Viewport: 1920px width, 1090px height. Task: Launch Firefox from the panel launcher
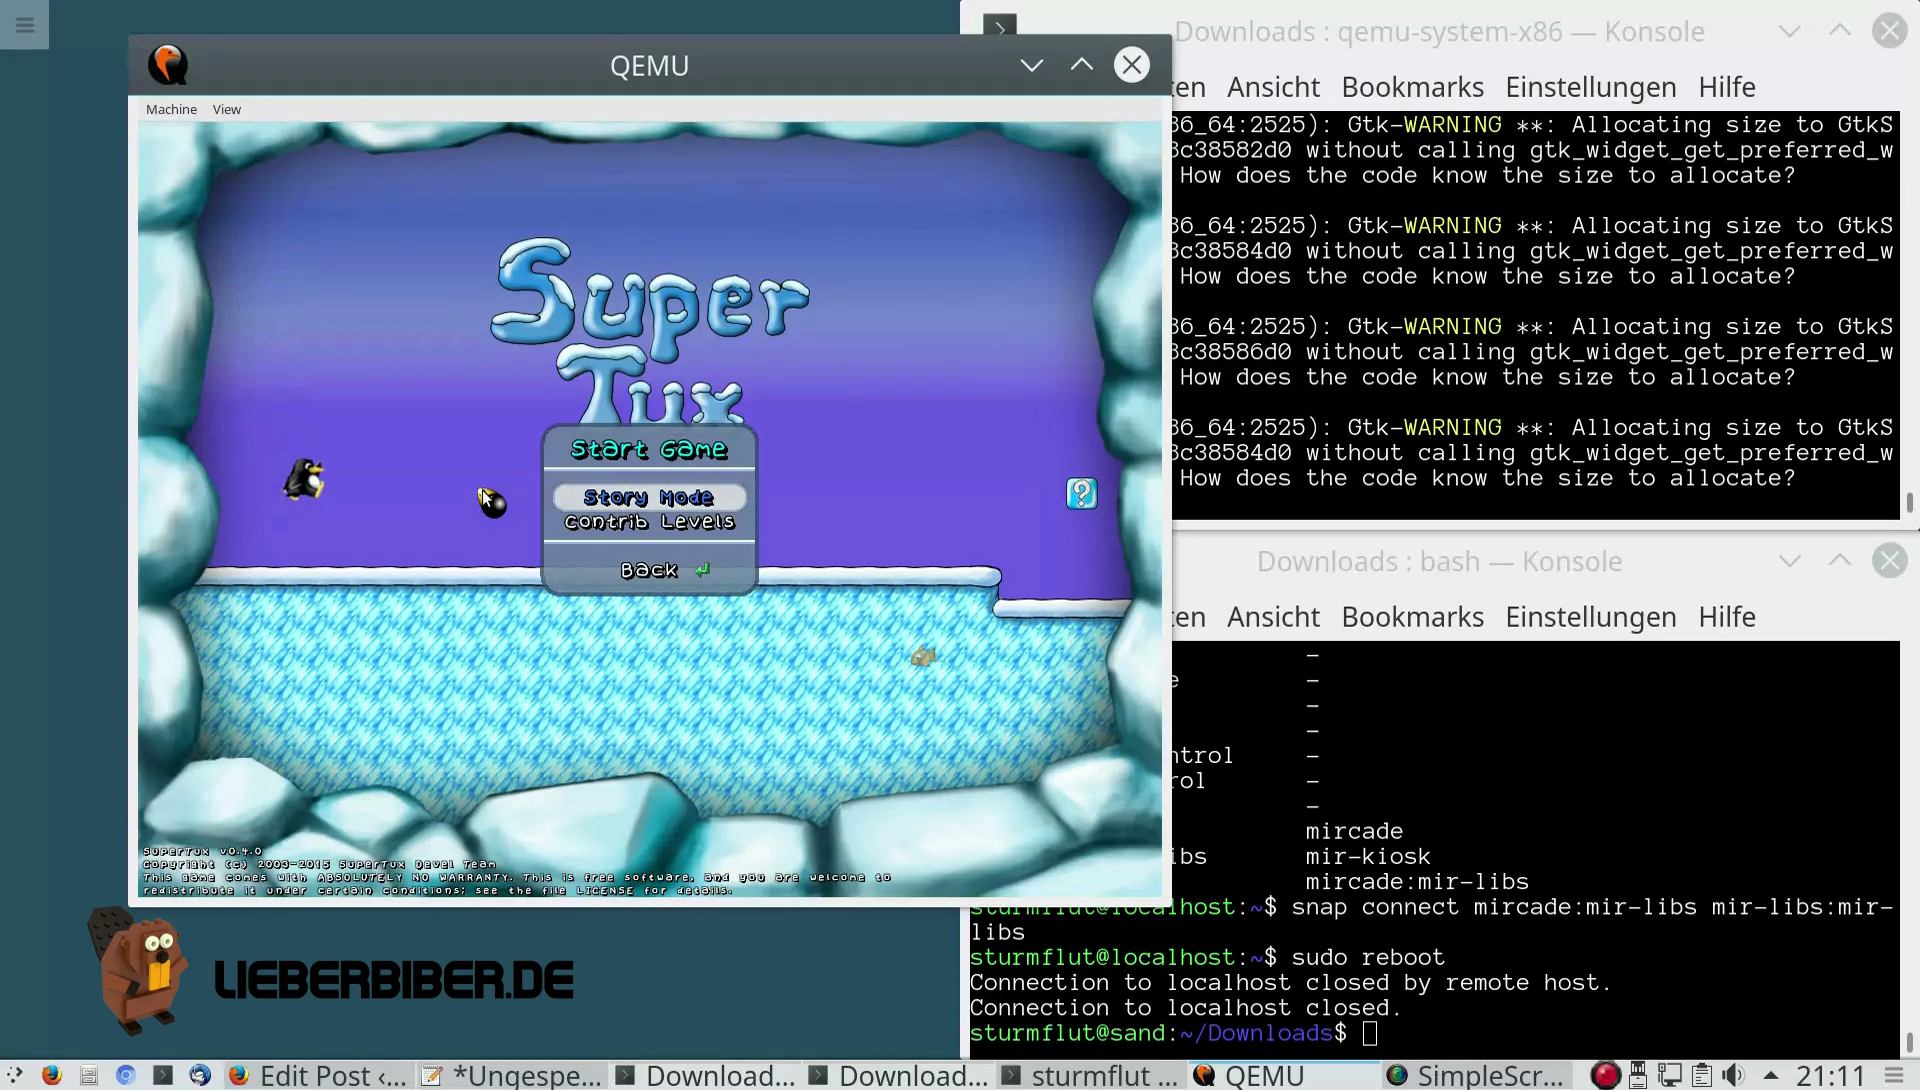(51, 1075)
